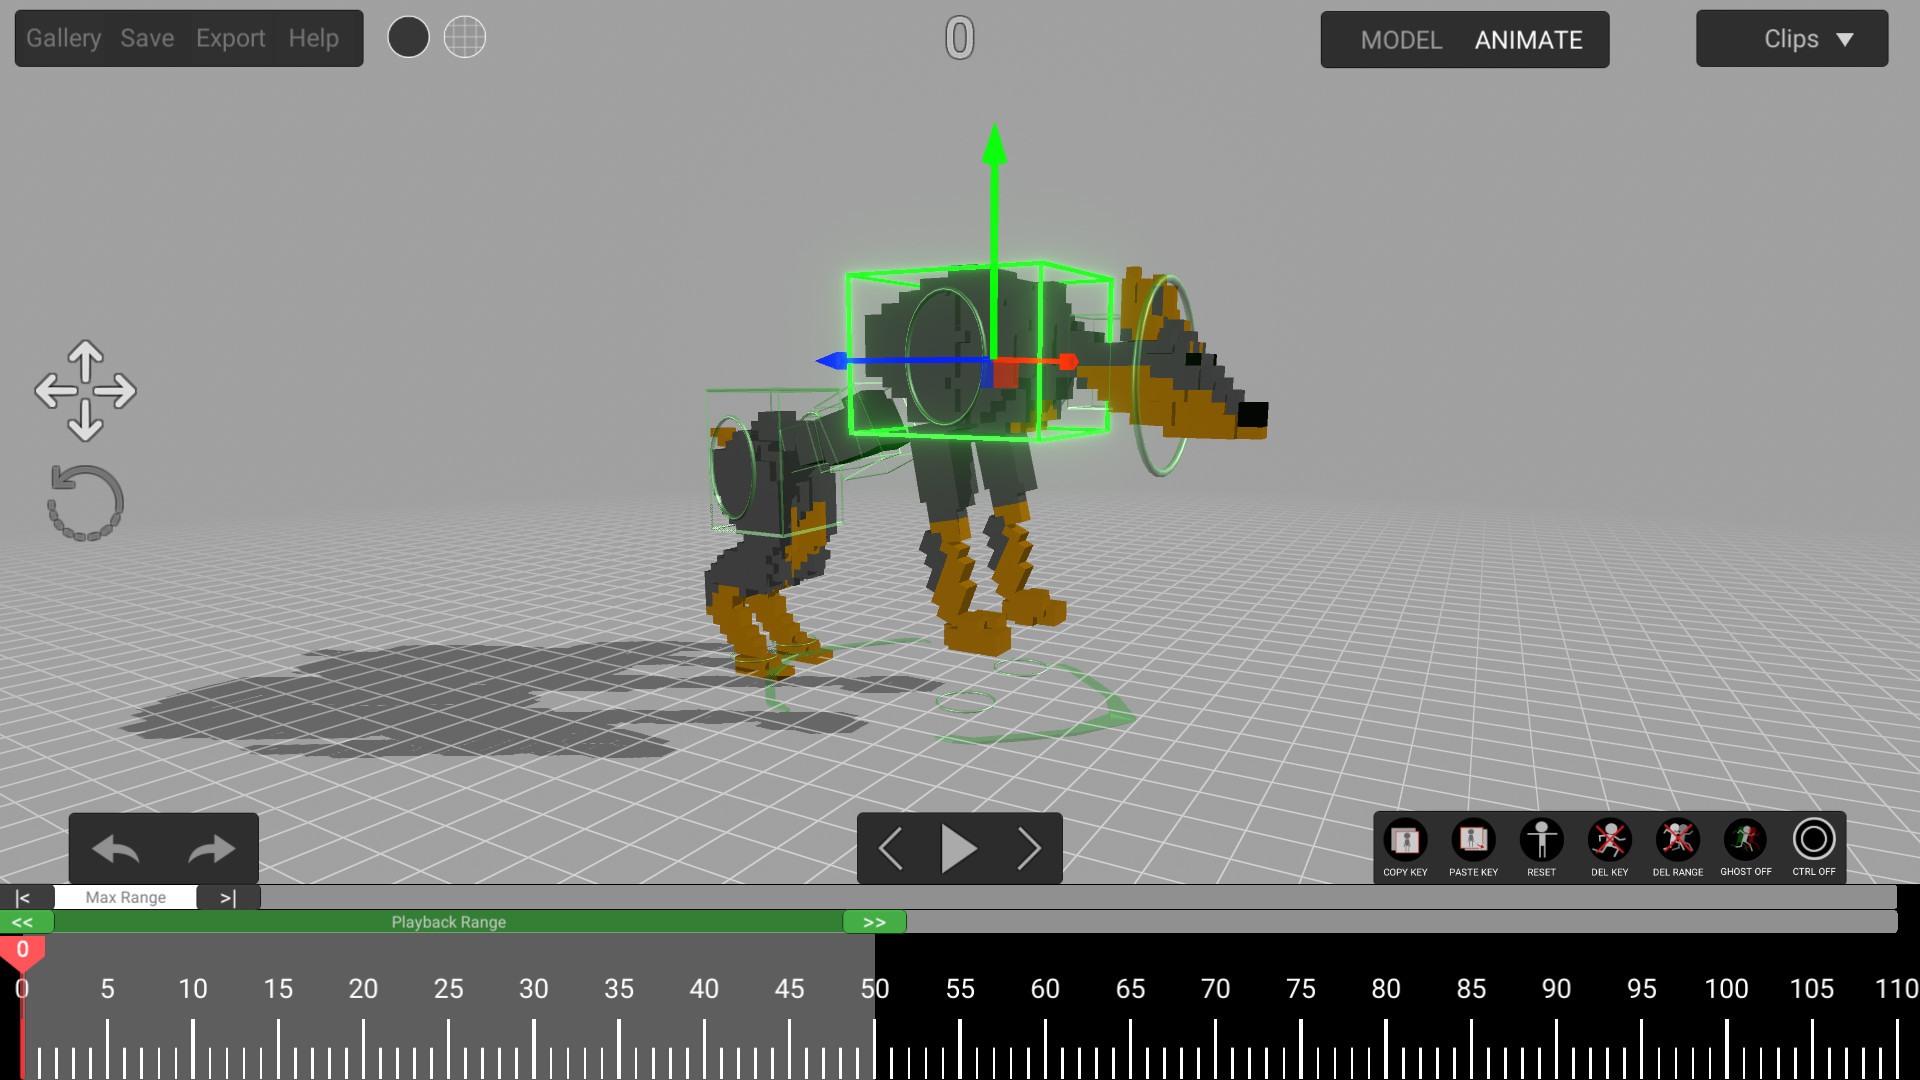1920x1080 pixels.
Task: Save the current project
Action: coord(146,38)
